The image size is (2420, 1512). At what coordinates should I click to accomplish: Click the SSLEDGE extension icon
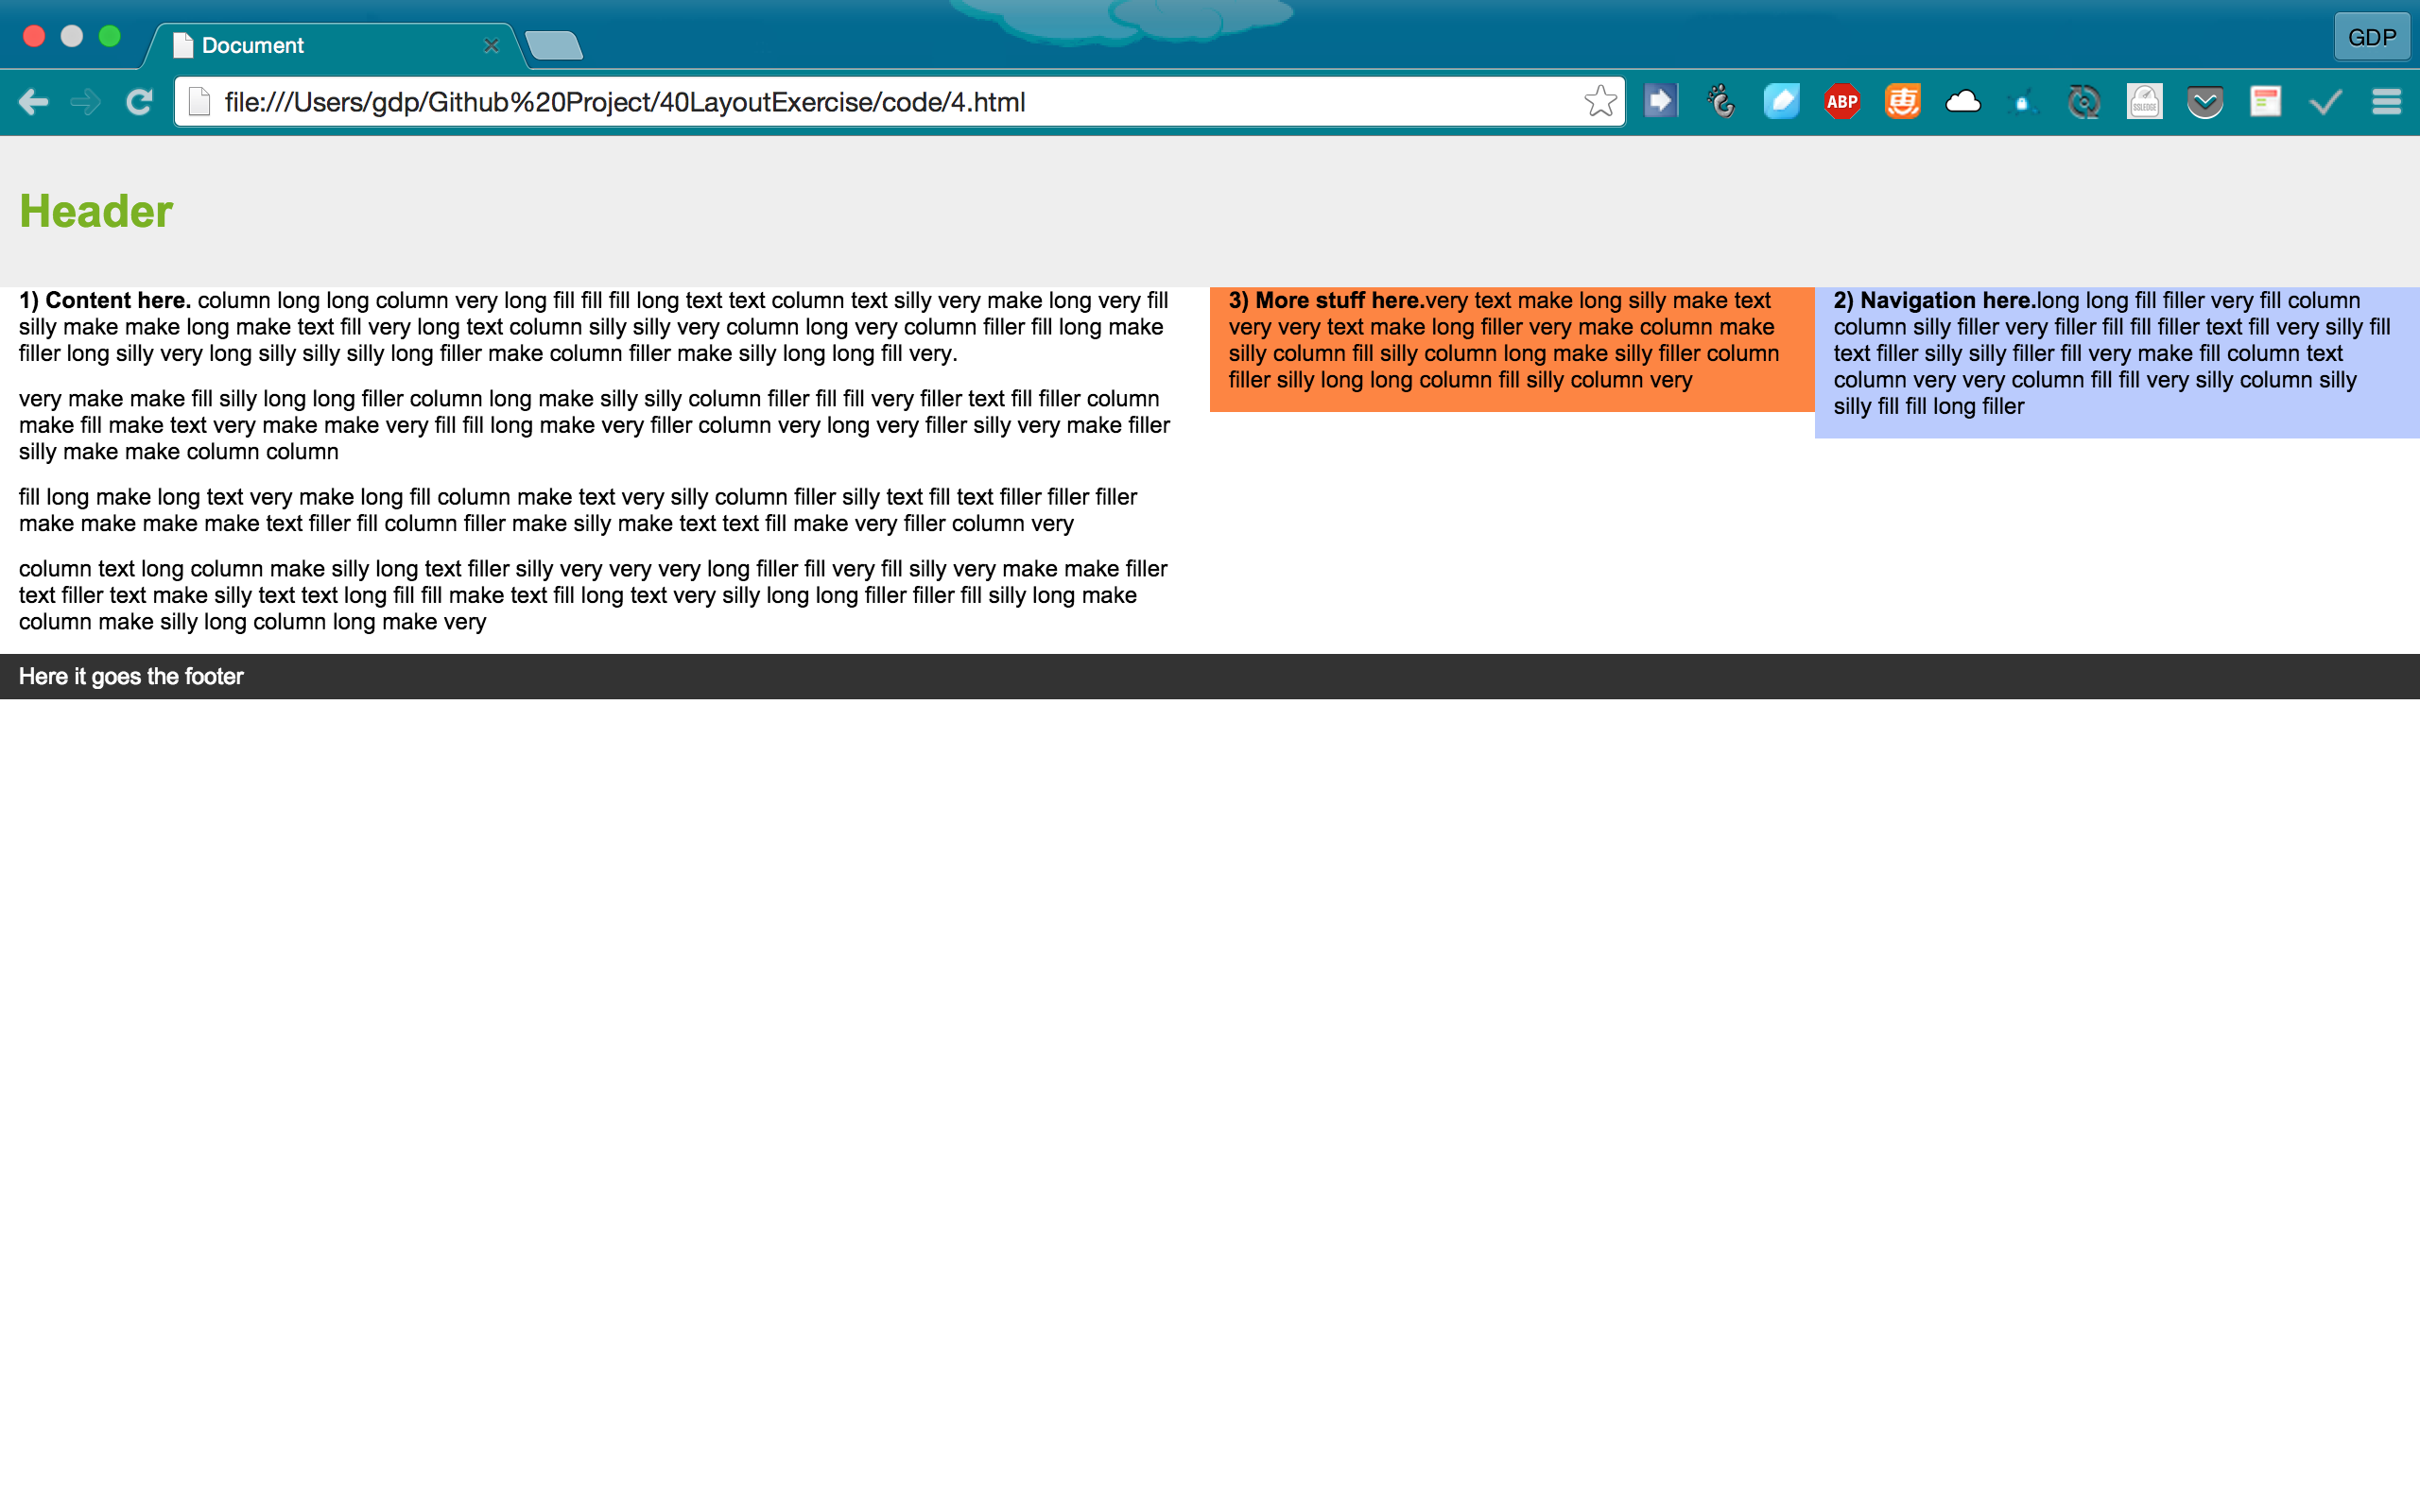tap(2144, 102)
